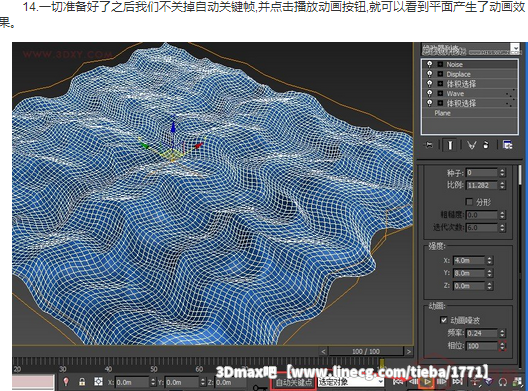528x391 pixels.
Task: Click the 种子 seed spinner arrows
Action: (x=502, y=173)
